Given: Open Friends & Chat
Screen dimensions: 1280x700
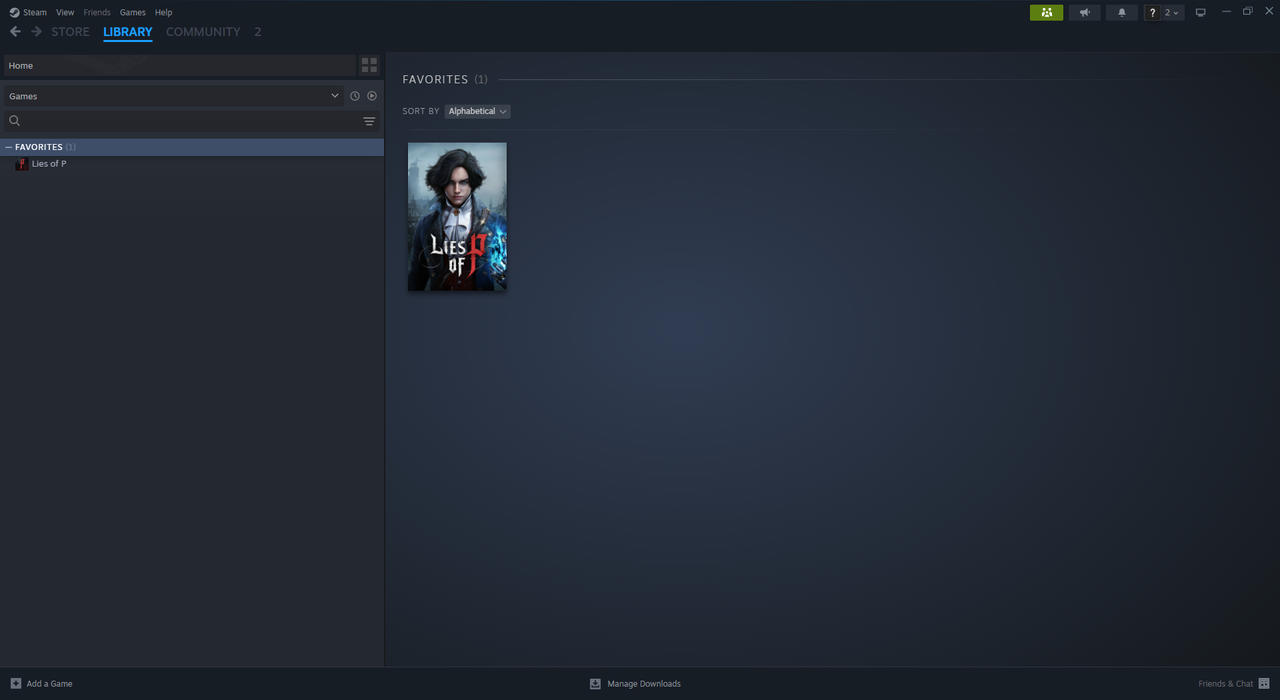Looking at the screenshot, I should point(1225,684).
